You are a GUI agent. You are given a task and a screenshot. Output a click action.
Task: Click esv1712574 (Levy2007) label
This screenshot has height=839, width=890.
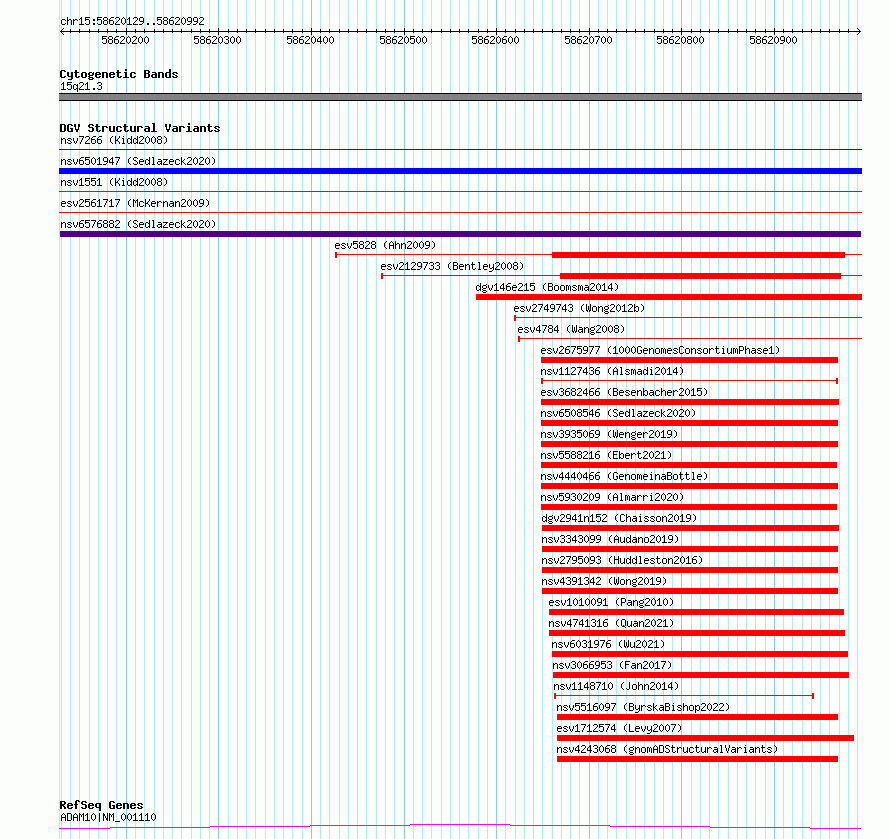[619, 728]
